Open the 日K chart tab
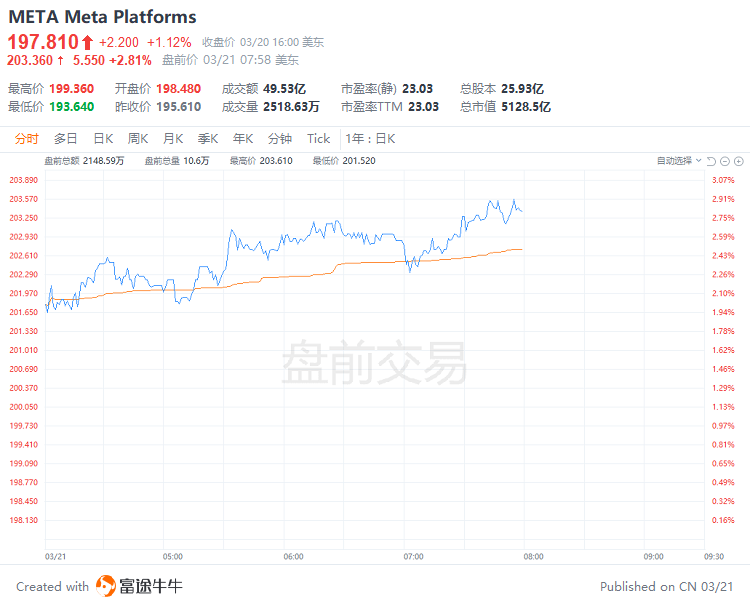Image resolution: width=750 pixels, height=607 pixels. click(103, 139)
